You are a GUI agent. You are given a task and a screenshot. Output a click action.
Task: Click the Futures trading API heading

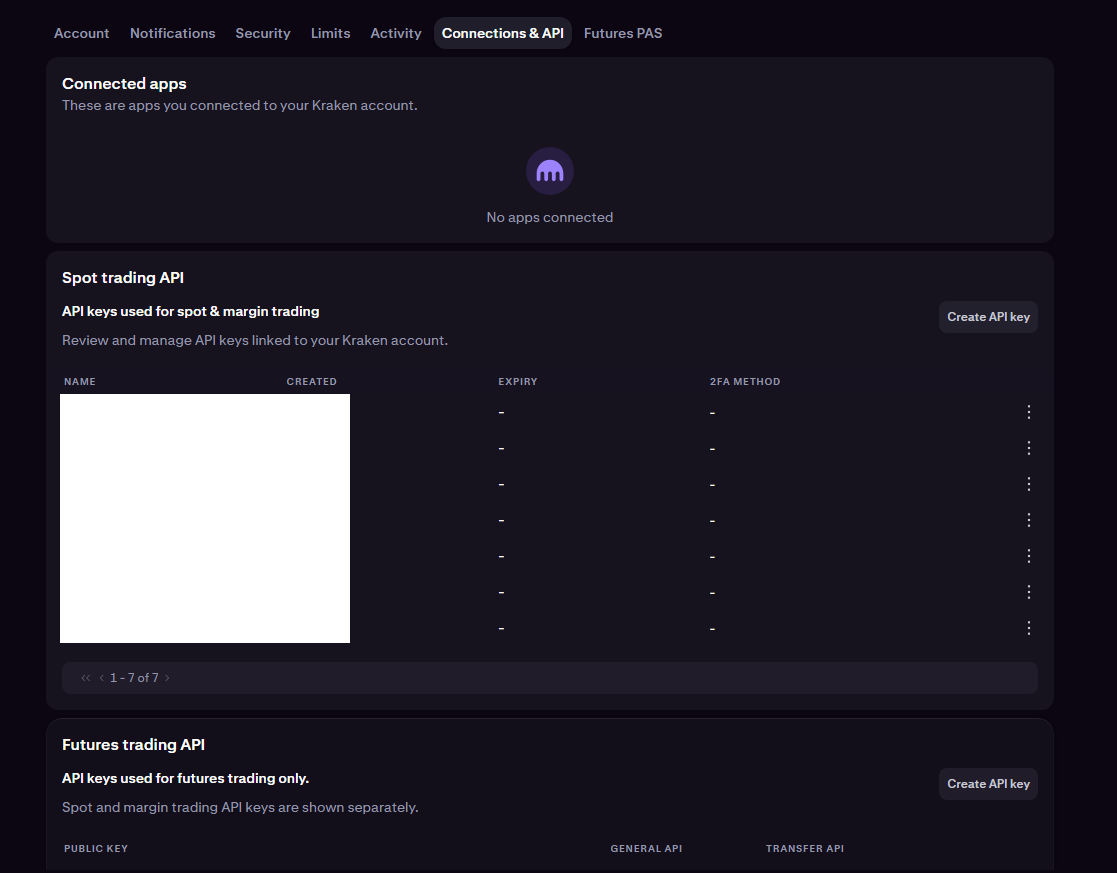coord(133,745)
